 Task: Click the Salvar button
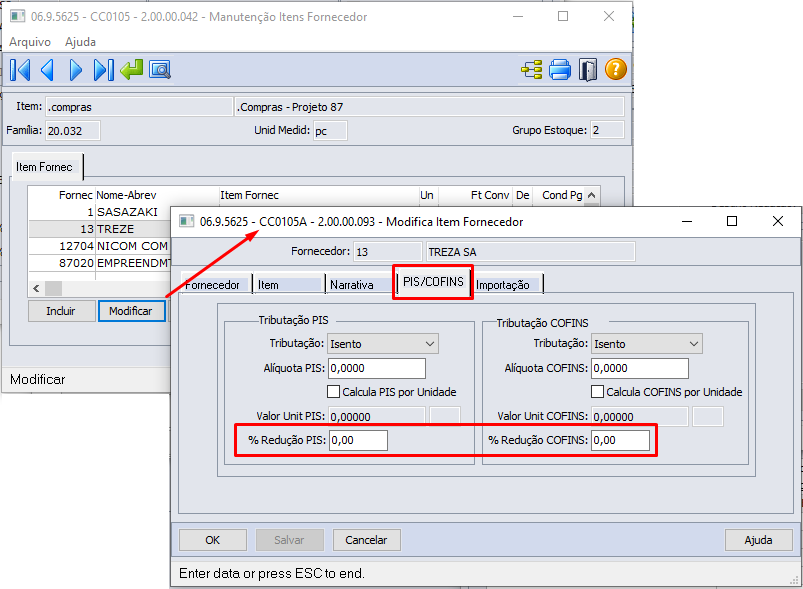(x=289, y=540)
